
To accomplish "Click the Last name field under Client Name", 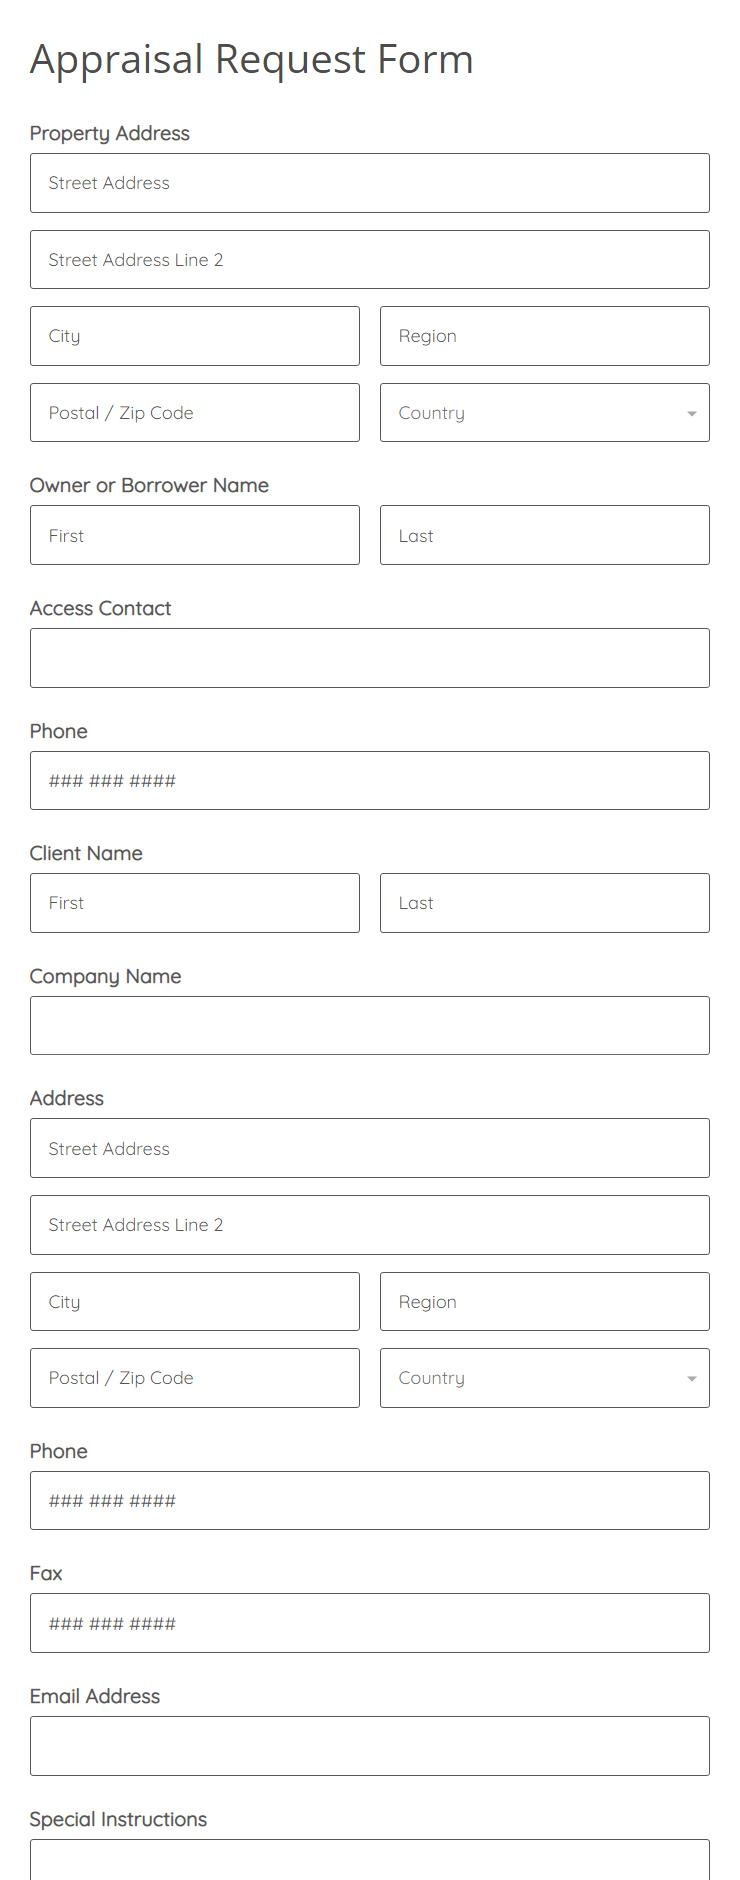I will tap(544, 902).
